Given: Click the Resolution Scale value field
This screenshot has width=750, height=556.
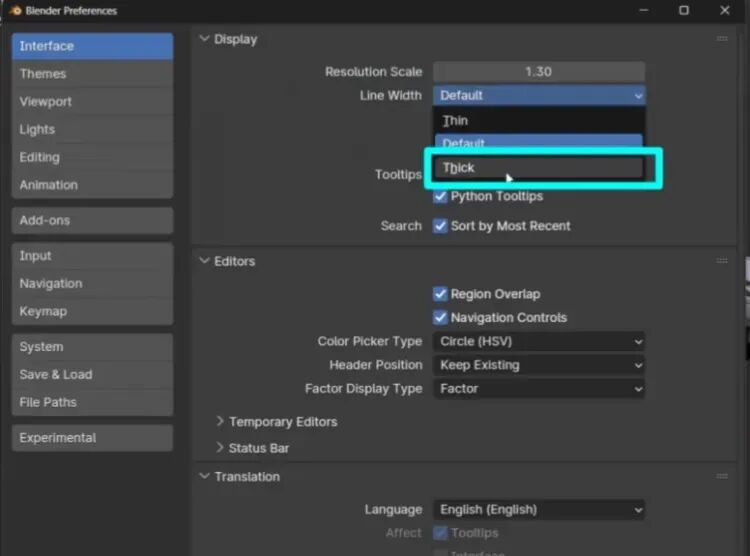Looking at the screenshot, I should [x=539, y=72].
